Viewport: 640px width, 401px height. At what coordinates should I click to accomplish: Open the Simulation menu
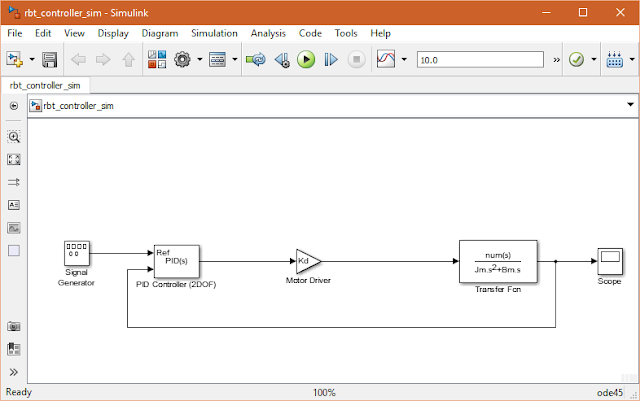214,33
